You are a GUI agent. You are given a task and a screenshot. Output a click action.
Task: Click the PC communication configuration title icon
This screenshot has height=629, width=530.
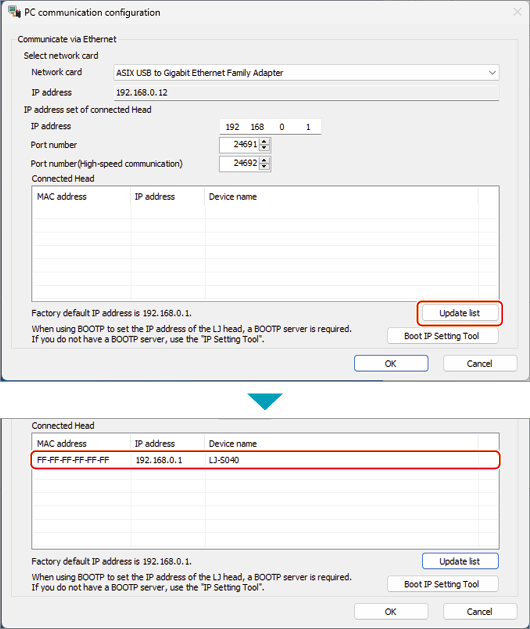coord(14,12)
